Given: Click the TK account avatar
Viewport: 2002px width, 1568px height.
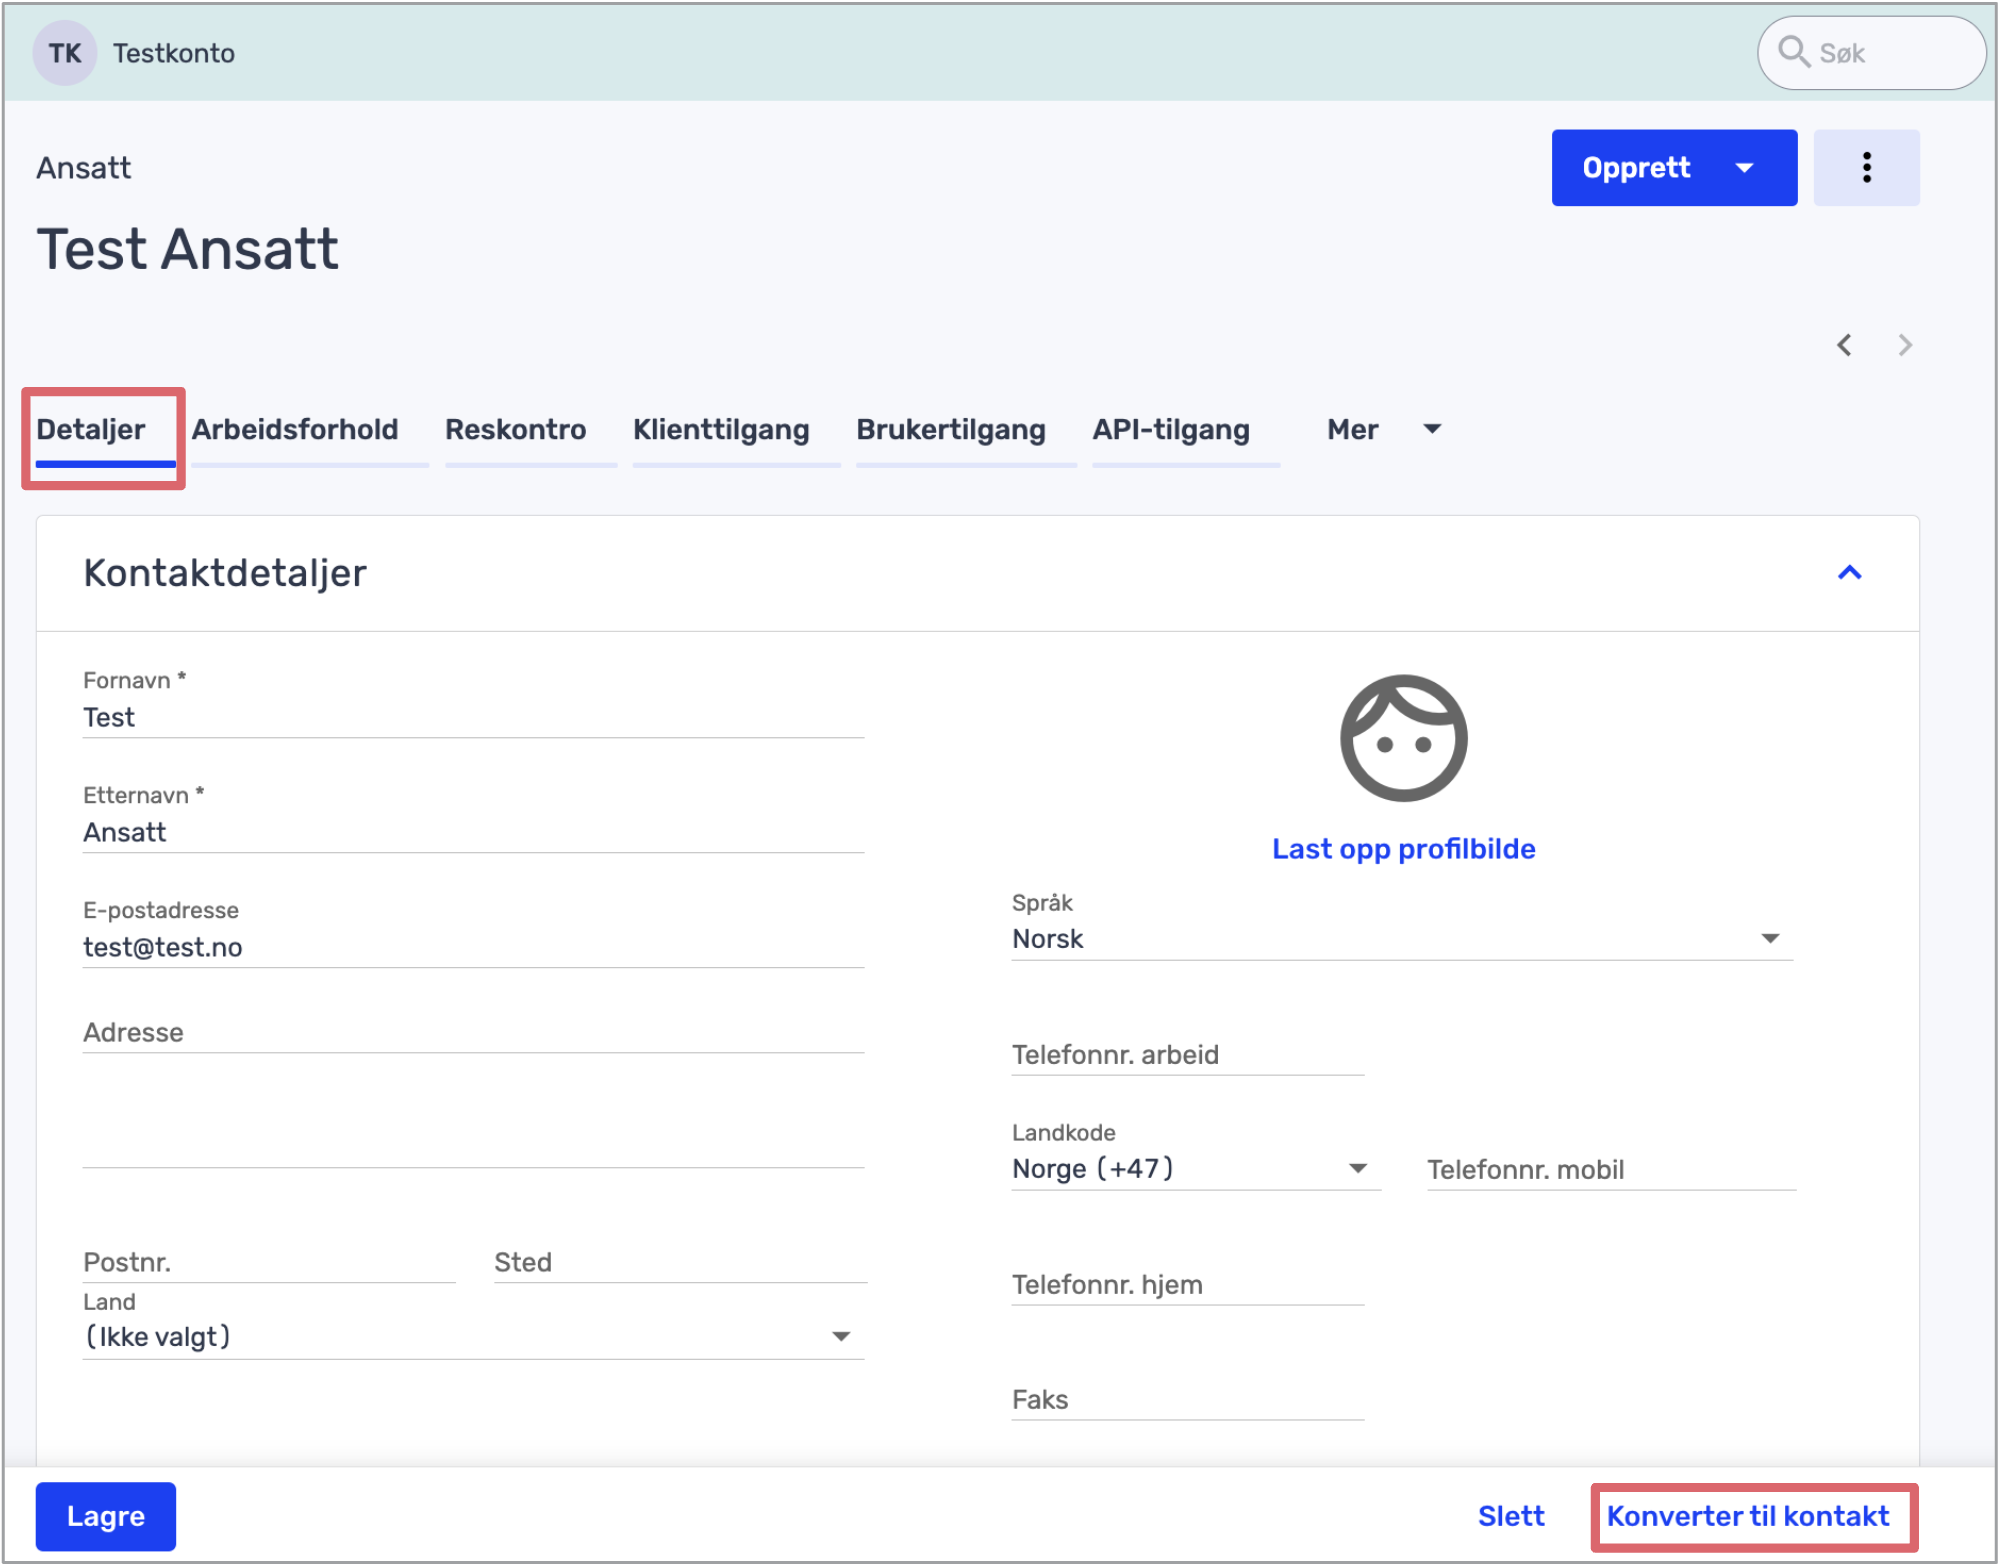Looking at the screenshot, I should 65,53.
